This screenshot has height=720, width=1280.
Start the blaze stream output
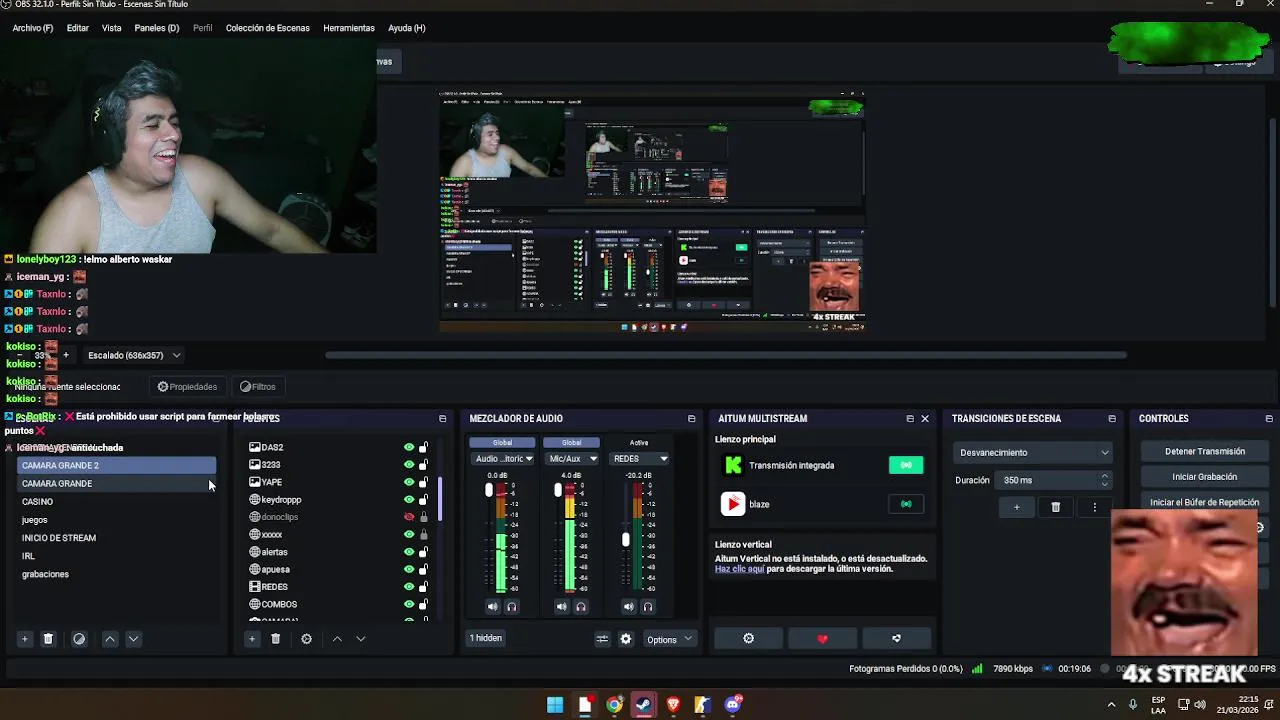pos(906,504)
